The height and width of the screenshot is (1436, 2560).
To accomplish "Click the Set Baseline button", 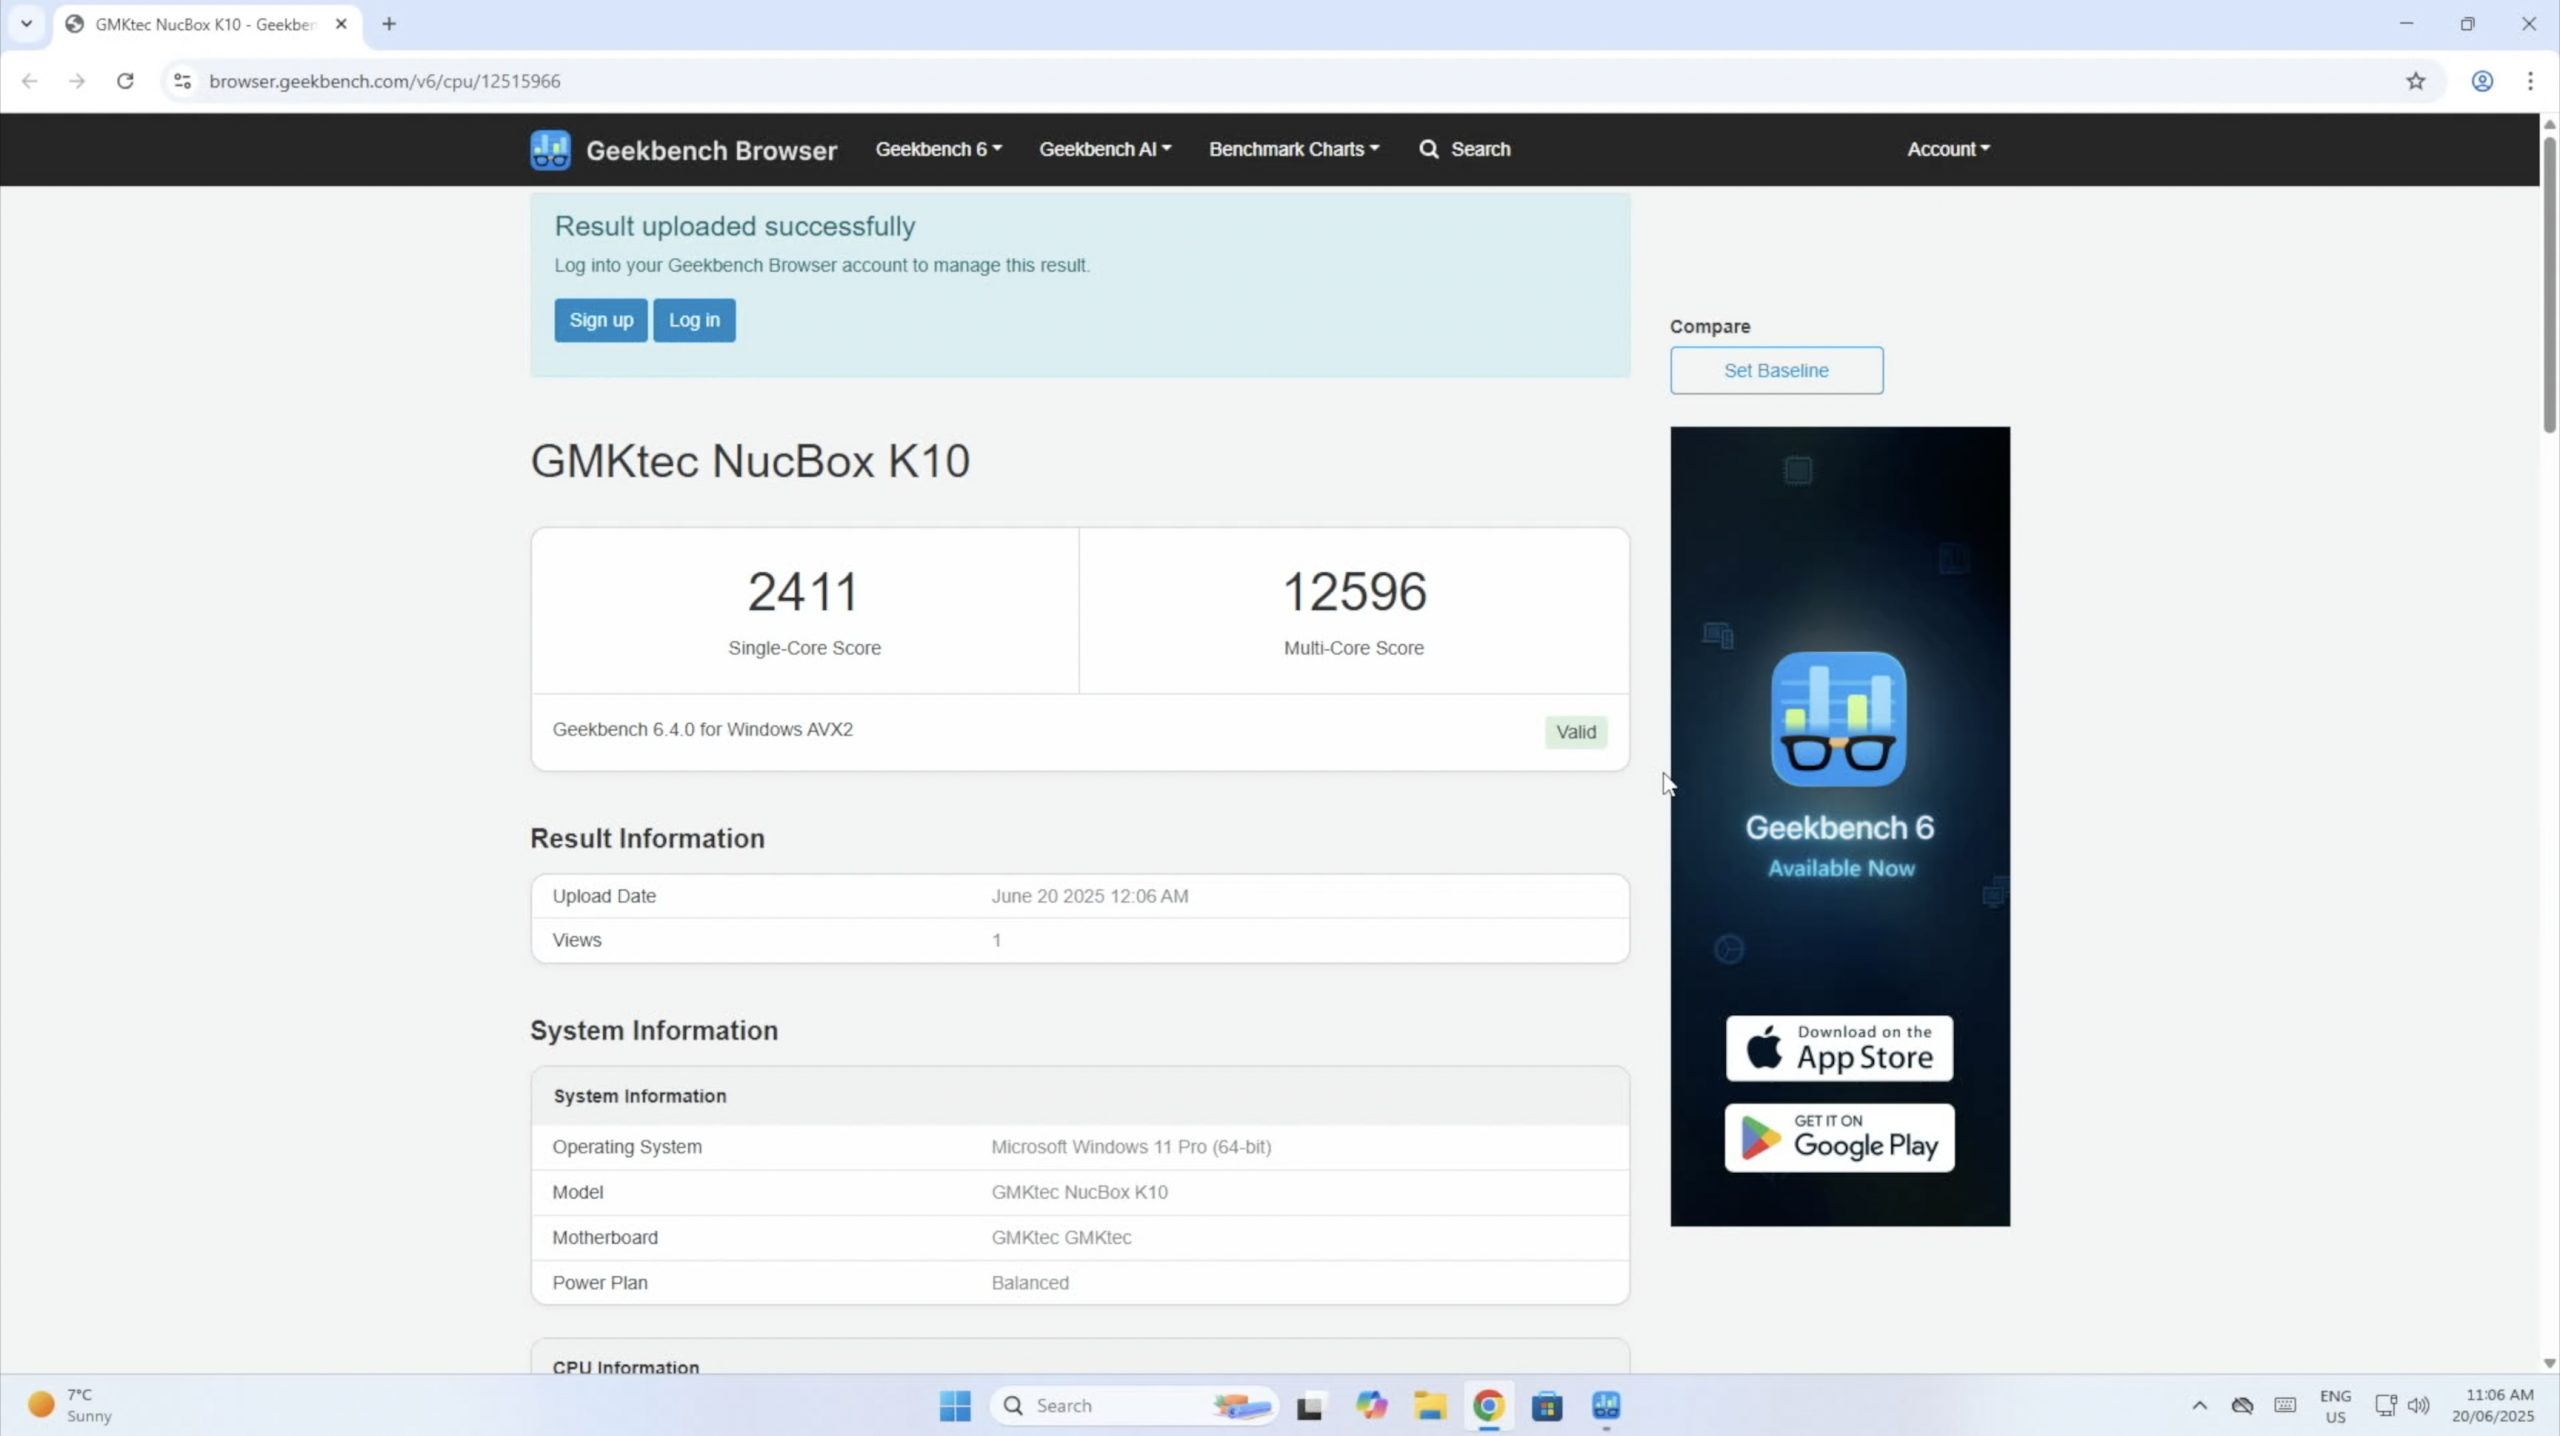I will coord(1776,370).
